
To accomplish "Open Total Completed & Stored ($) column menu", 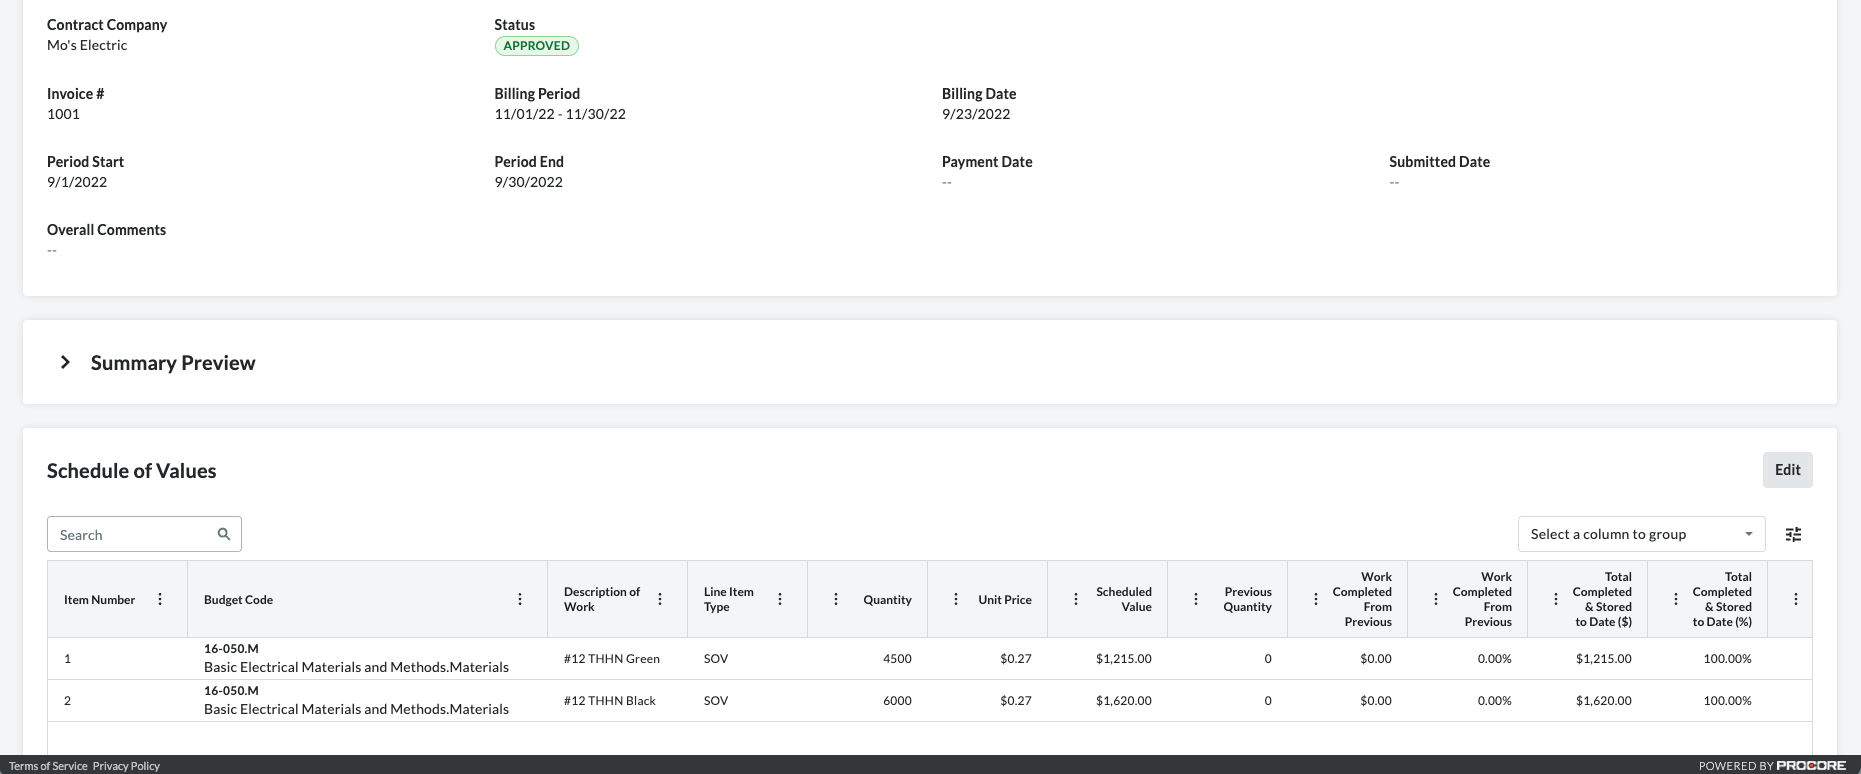I will tap(1556, 600).
